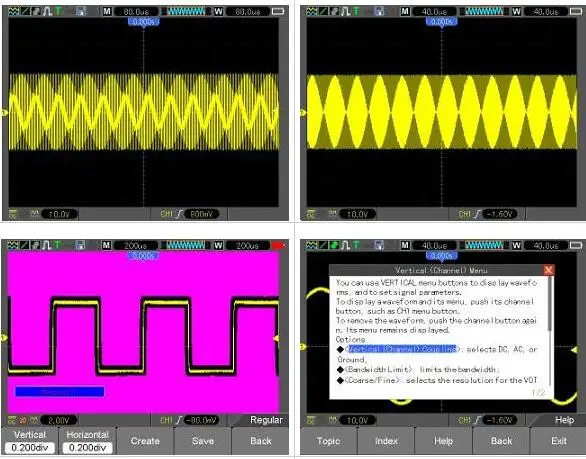Viewport: 586px width, 459px height.
Task: Click the yellow trigger level arrow in Help panel
Action: [574, 349]
